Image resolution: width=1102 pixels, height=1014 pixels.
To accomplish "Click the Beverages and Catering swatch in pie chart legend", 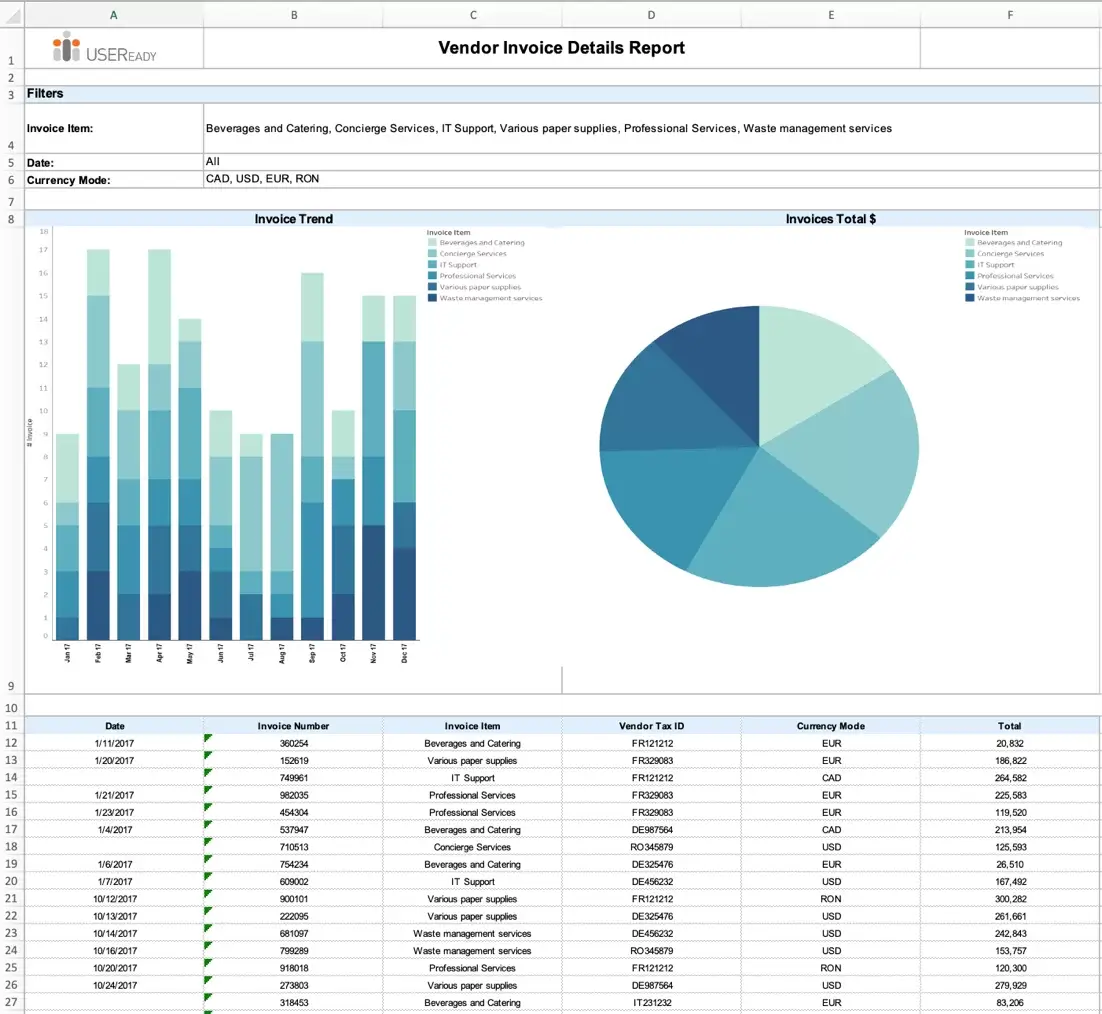I will coord(970,242).
